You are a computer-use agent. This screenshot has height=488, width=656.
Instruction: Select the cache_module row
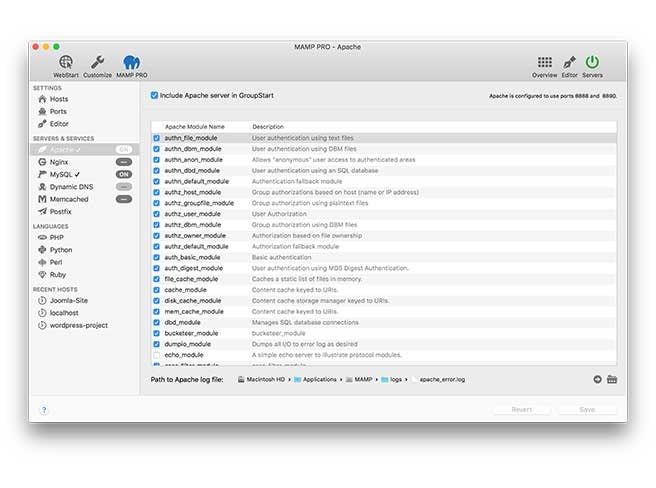tap(384, 290)
